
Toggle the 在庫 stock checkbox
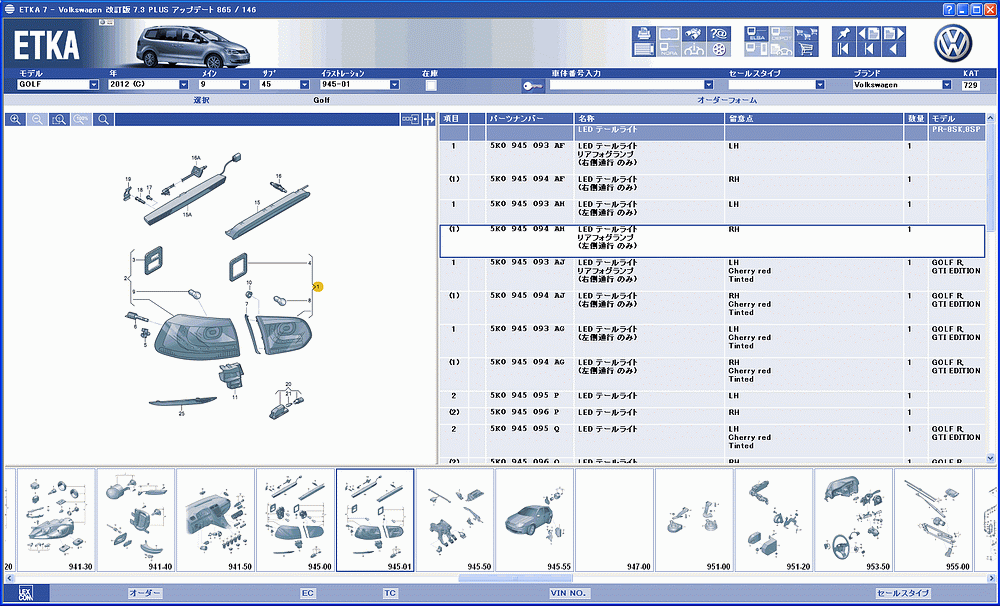(431, 85)
